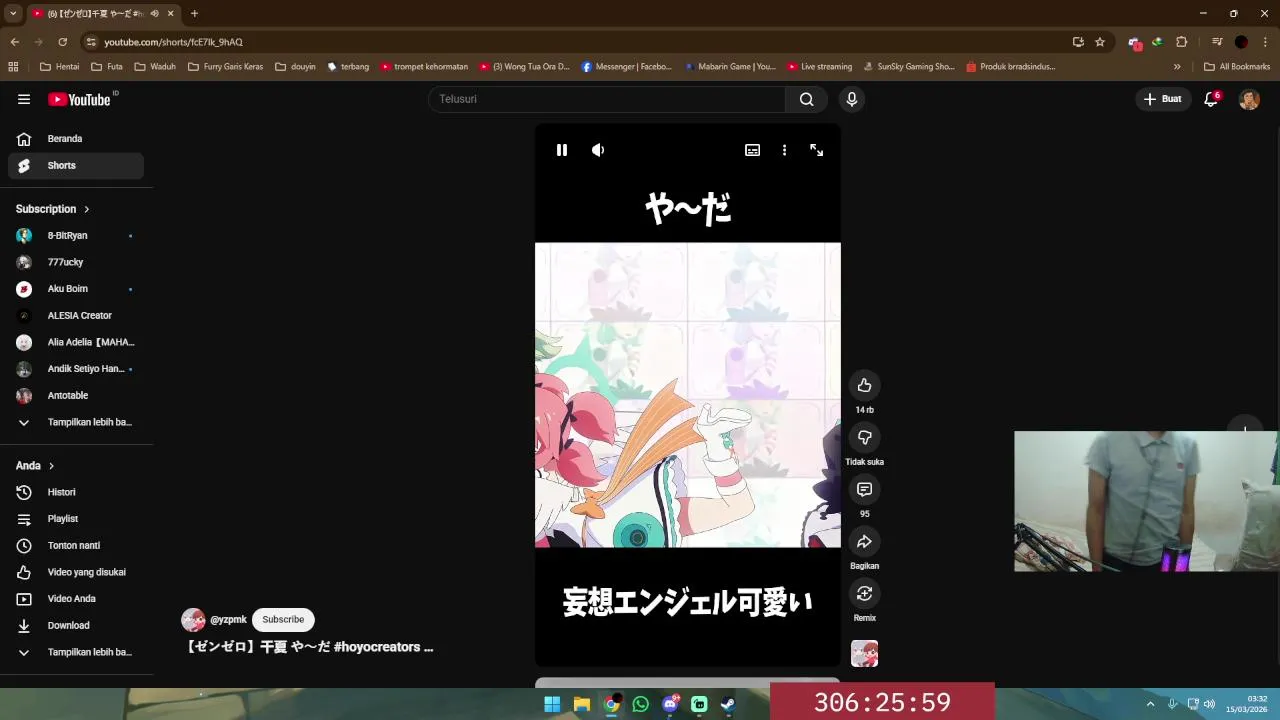The image size is (1280, 720).
Task: Open a new Chrome tab
Action: (x=194, y=14)
